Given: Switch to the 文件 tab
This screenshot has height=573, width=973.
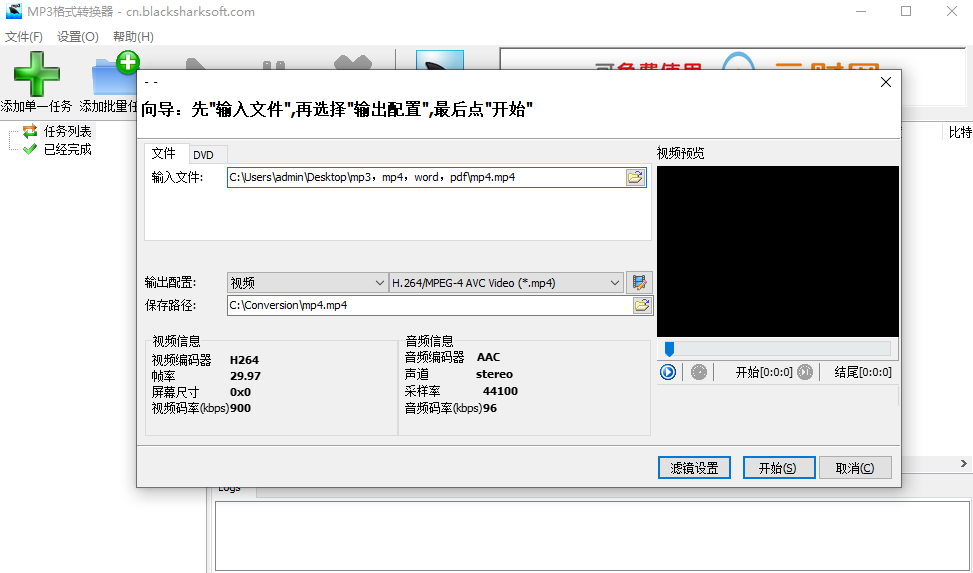Looking at the screenshot, I should coord(164,153).
